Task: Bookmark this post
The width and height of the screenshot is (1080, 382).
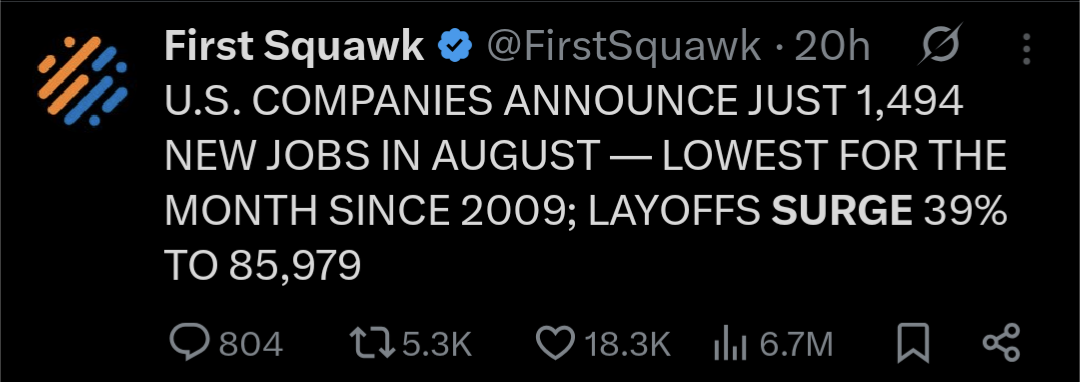Action: (x=914, y=343)
